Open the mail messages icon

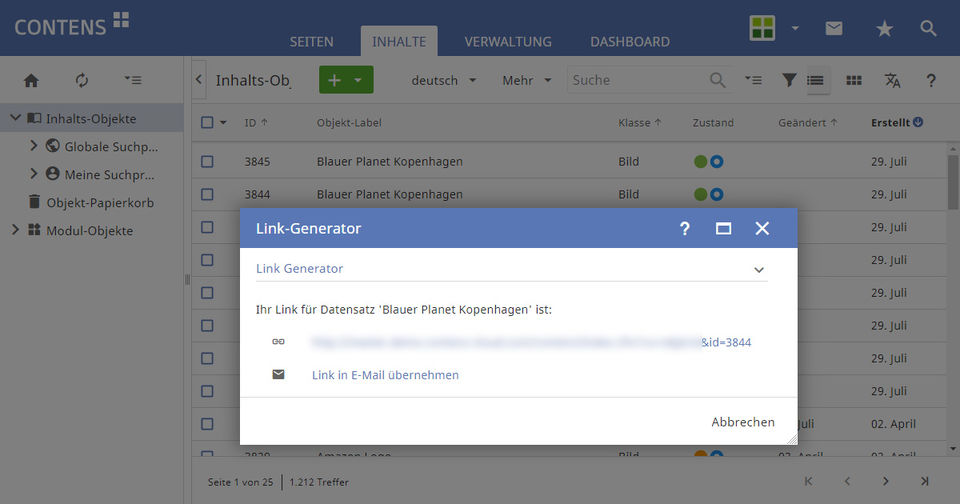click(x=834, y=29)
